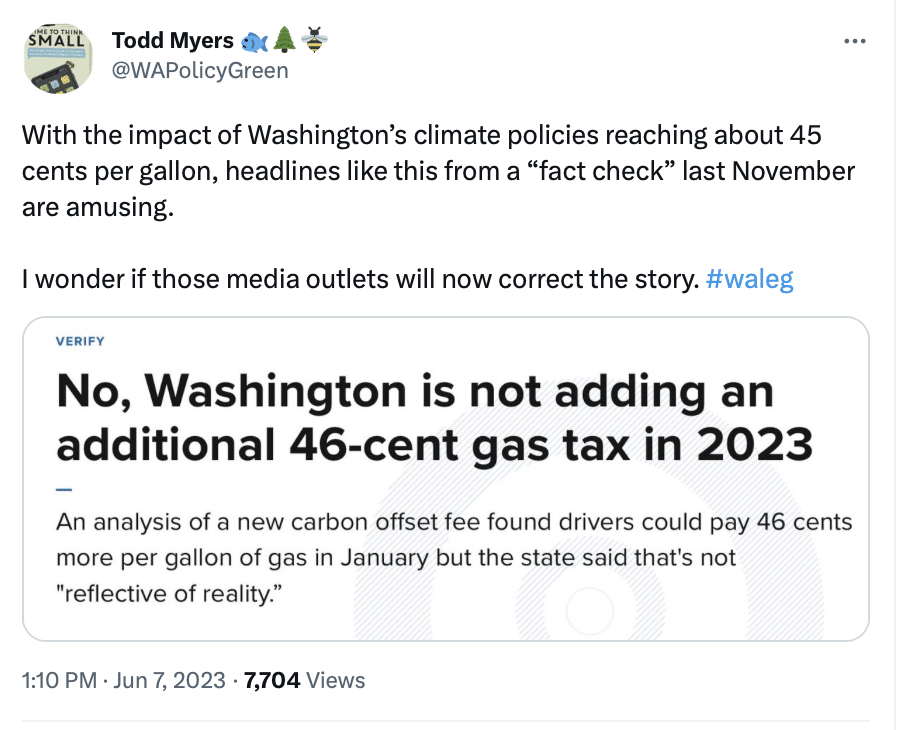Click the sentence about media outlets correcting
Viewport: 898px width, 730px height.
point(361,279)
